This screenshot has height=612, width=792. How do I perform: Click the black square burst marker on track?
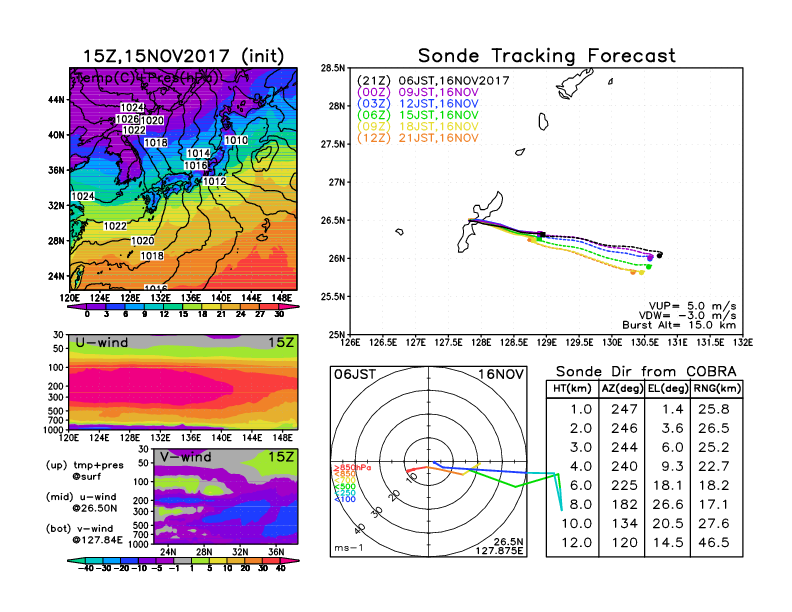pyautogui.click(x=541, y=234)
